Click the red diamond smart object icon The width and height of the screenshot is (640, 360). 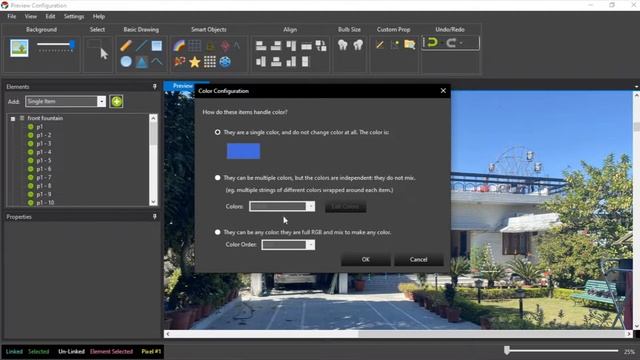coord(224,45)
